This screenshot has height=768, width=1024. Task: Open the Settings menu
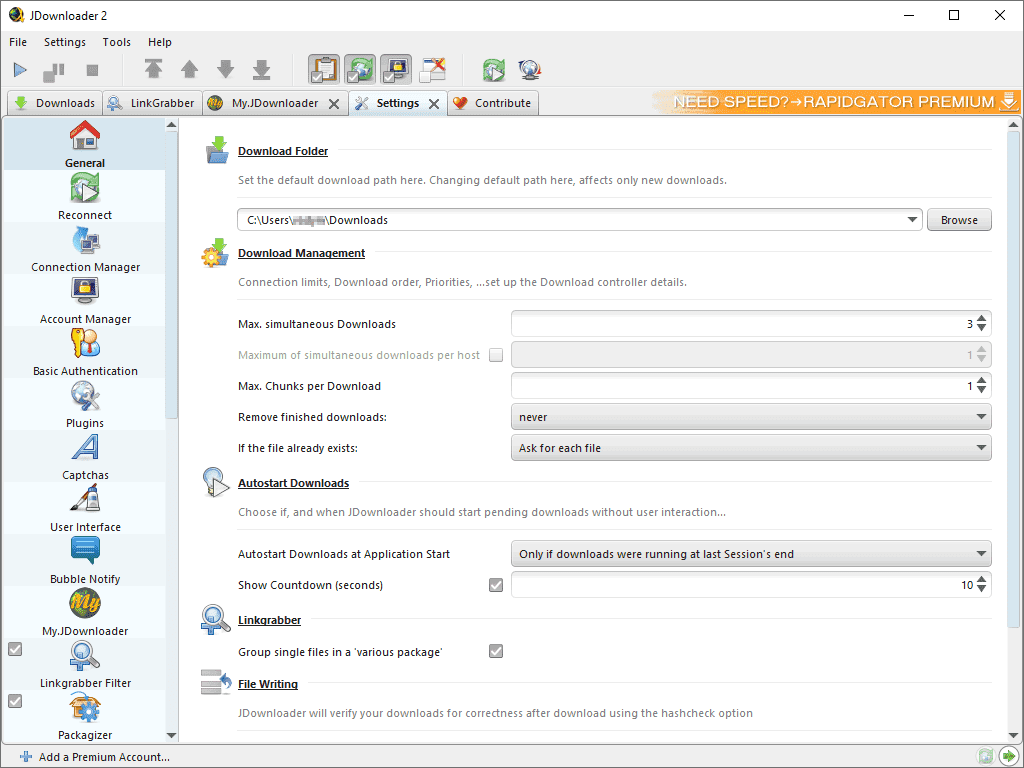pos(65,42)
